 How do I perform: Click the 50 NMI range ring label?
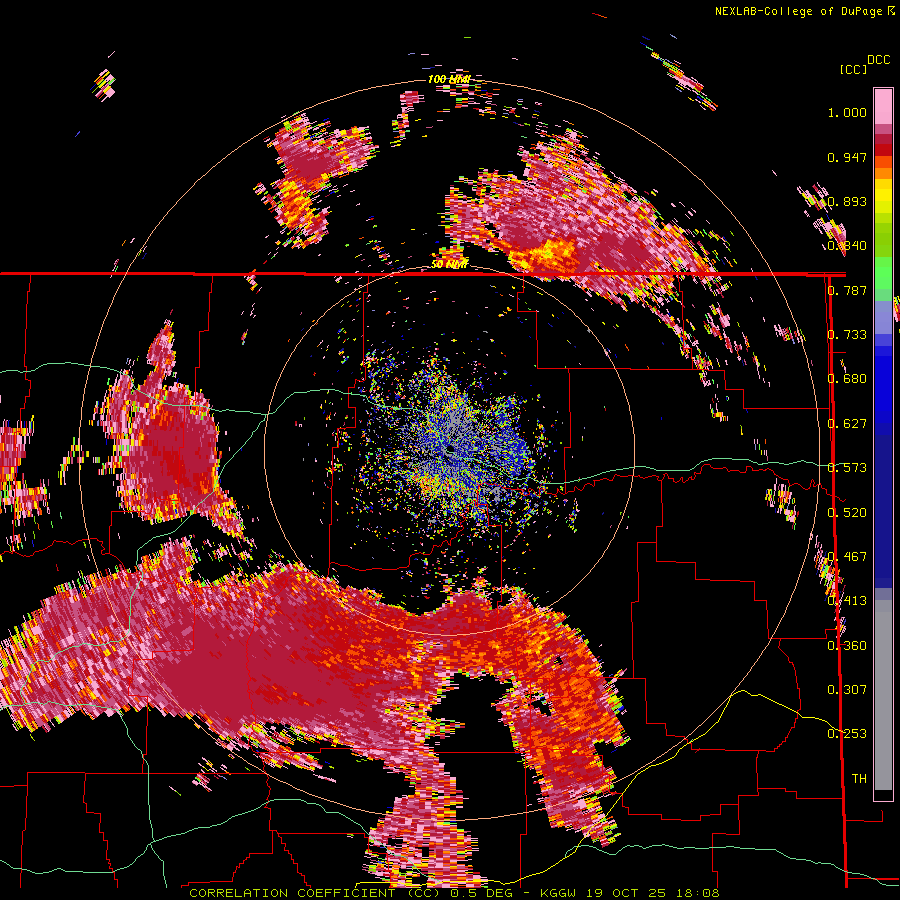pyautogui.click(x=449, y=264)
